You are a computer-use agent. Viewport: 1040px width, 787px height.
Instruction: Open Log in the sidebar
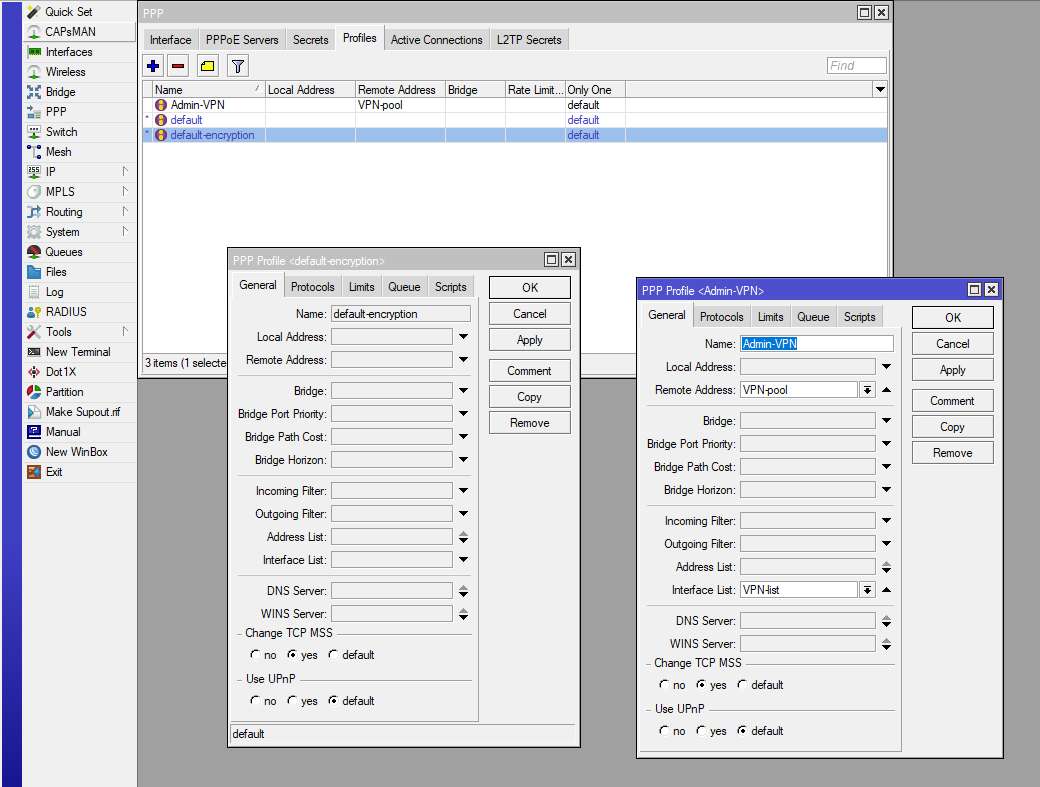(54, 292)
